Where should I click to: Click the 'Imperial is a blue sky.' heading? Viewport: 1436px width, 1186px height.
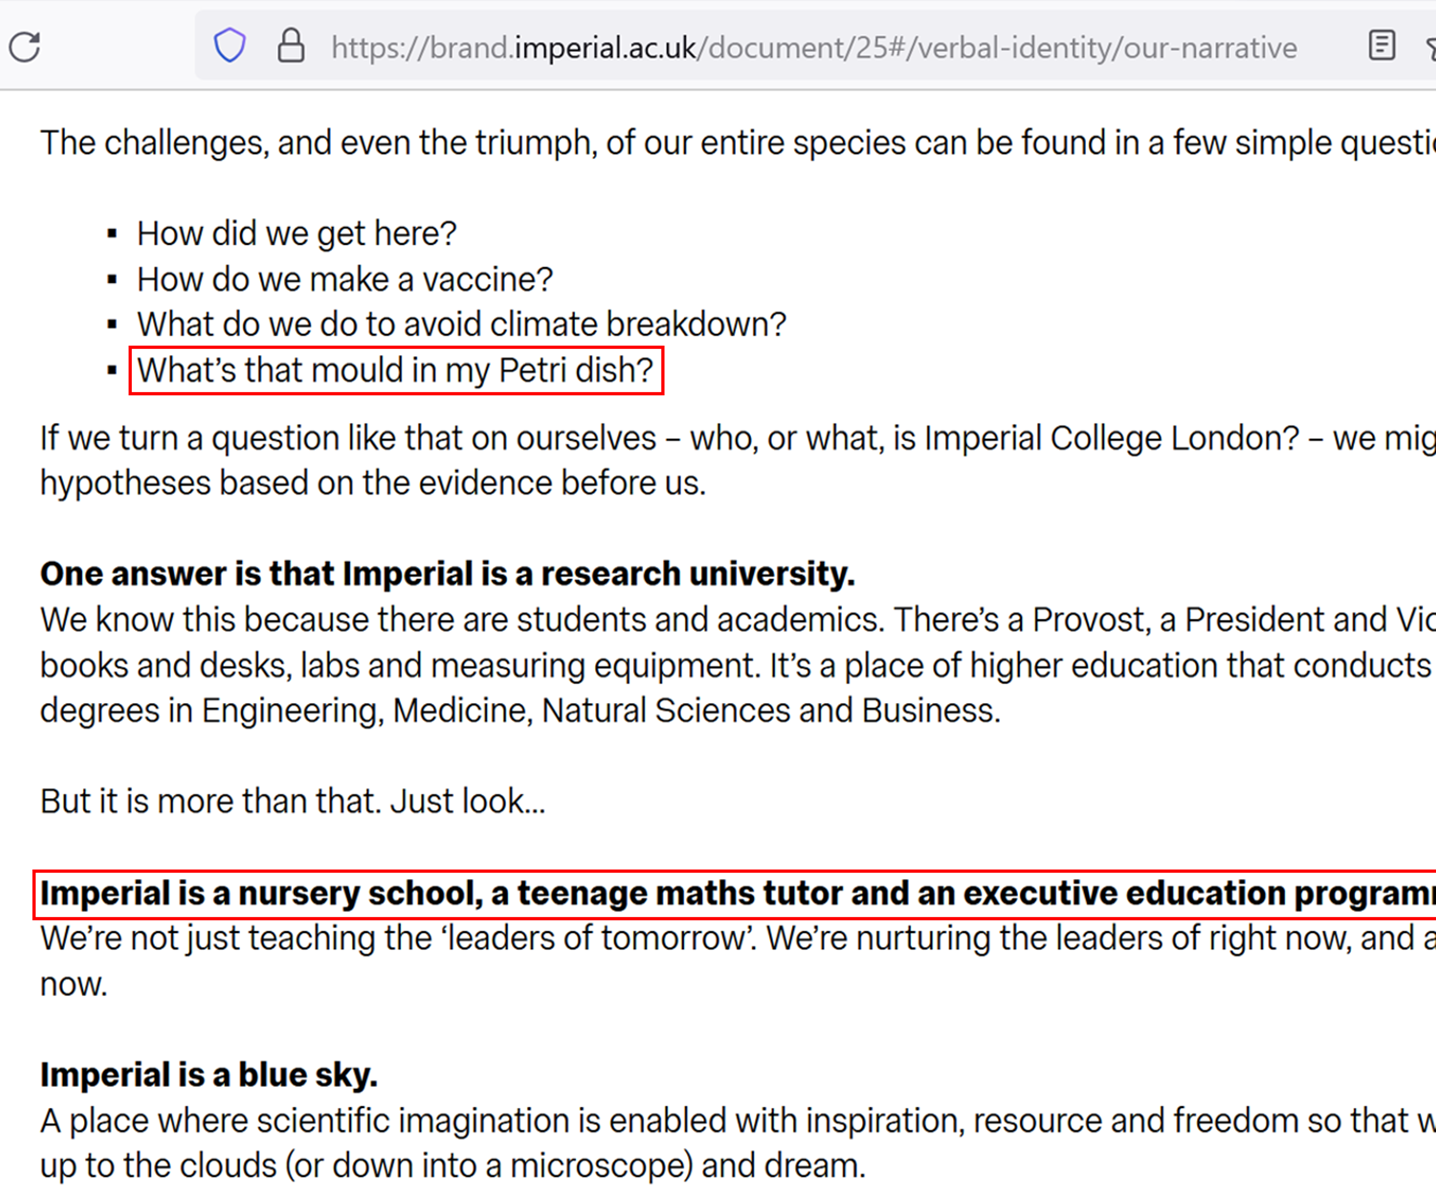pos(208,1075)
